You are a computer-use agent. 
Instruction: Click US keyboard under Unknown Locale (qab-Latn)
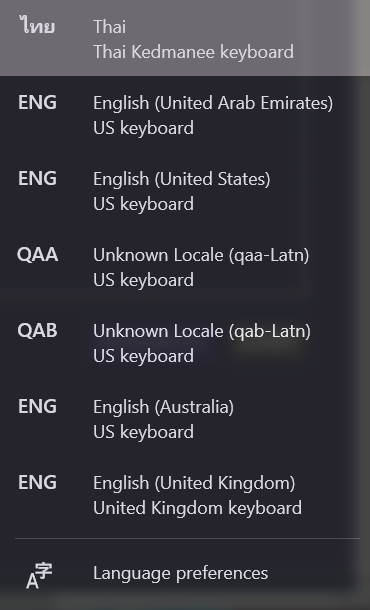[x=144, y=356]
